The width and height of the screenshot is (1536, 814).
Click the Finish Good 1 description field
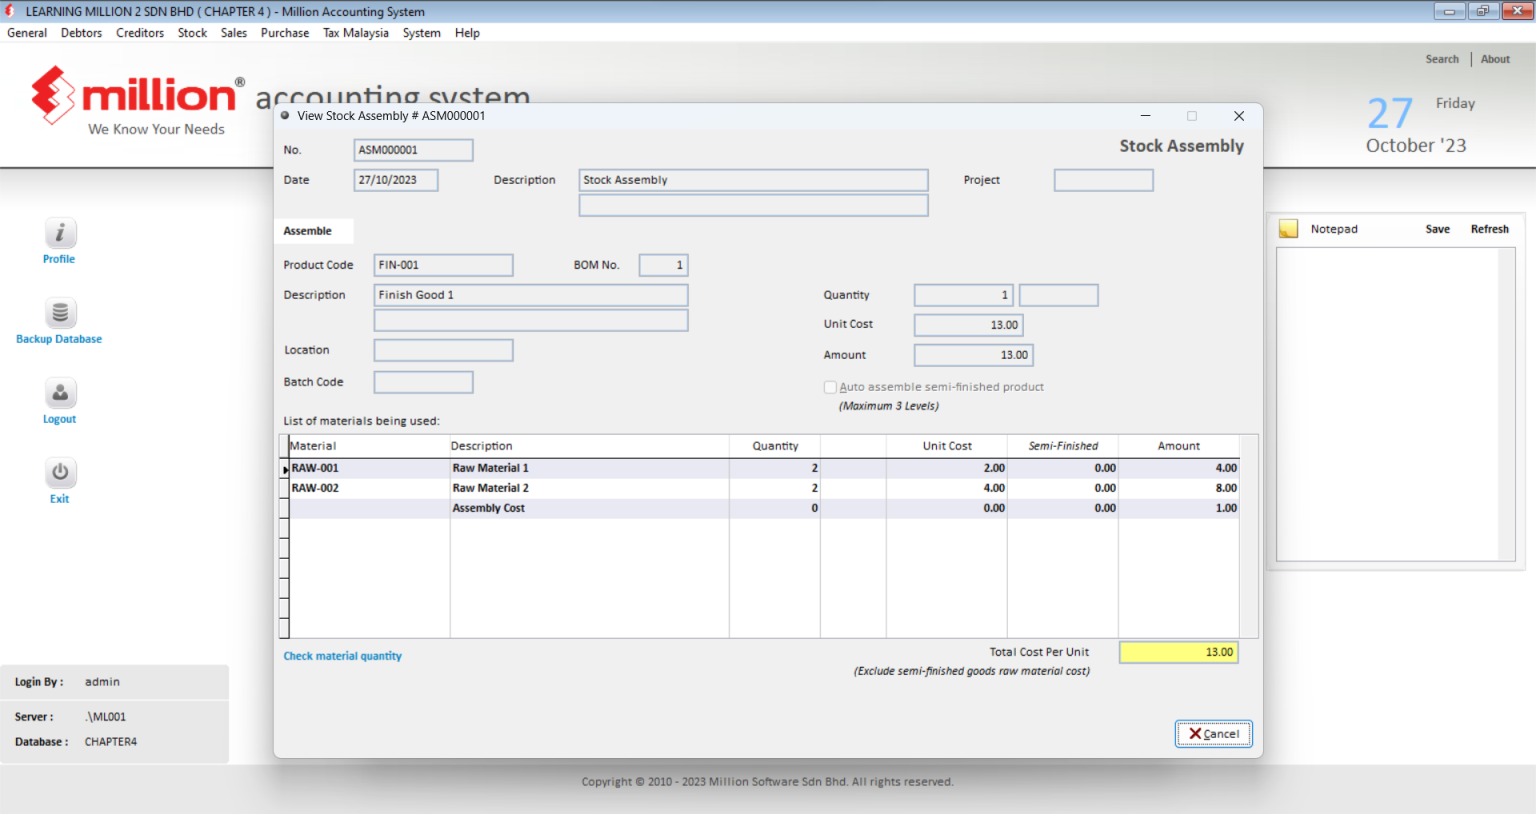[x=531, y=295]
